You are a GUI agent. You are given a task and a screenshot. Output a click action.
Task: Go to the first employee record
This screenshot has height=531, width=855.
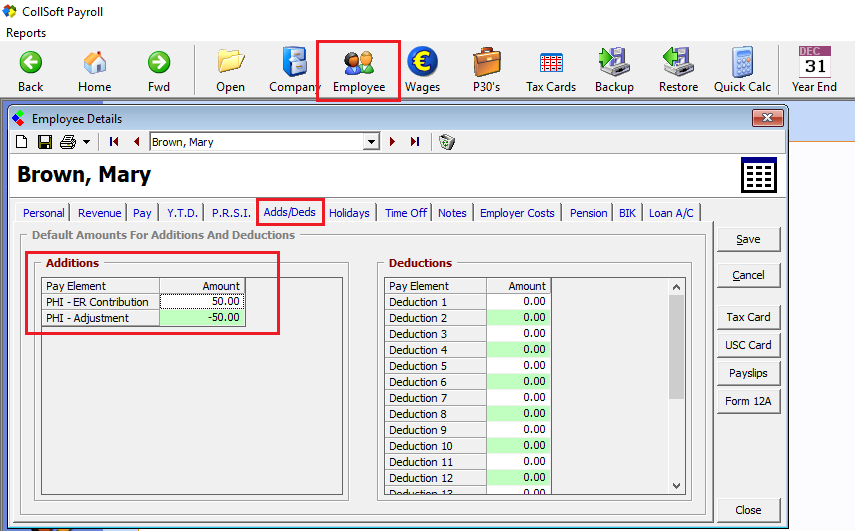pyautogui.click(x=114, y=142)
